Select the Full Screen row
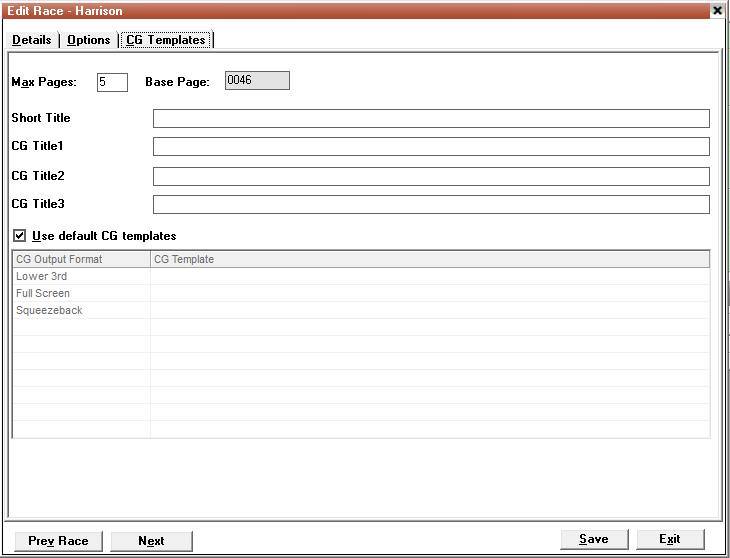The image size is (730, 558). pos(361,293)
